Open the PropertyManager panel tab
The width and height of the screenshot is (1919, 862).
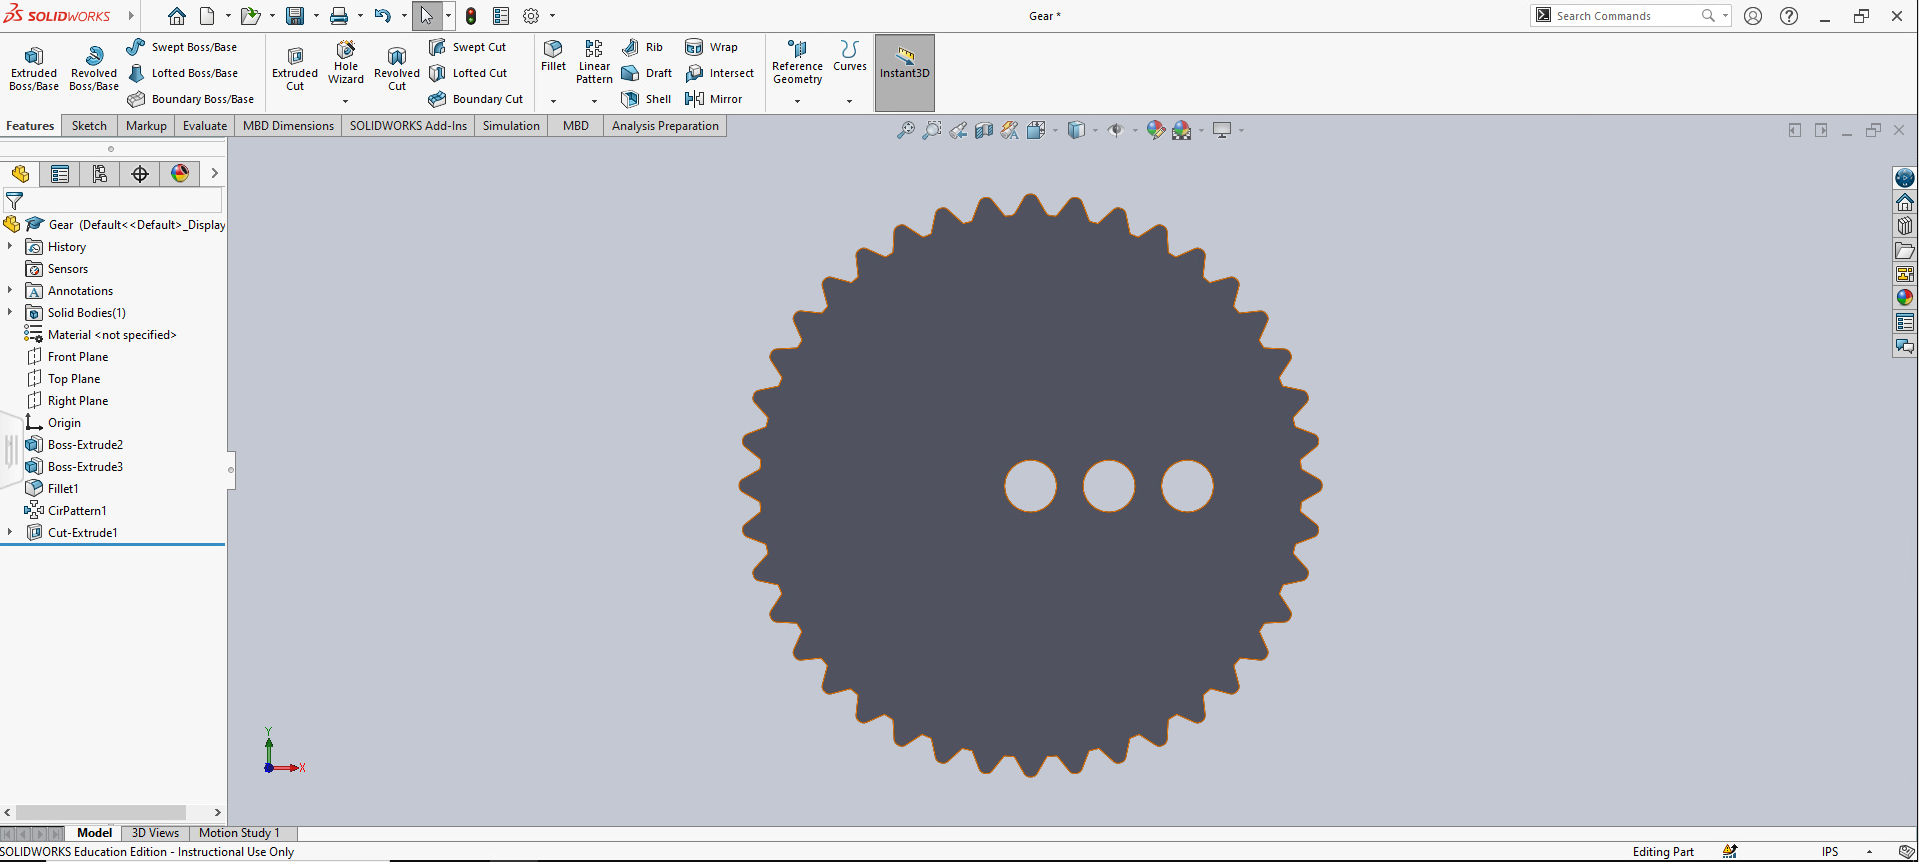pyautogui.click(x=60, y=174)
